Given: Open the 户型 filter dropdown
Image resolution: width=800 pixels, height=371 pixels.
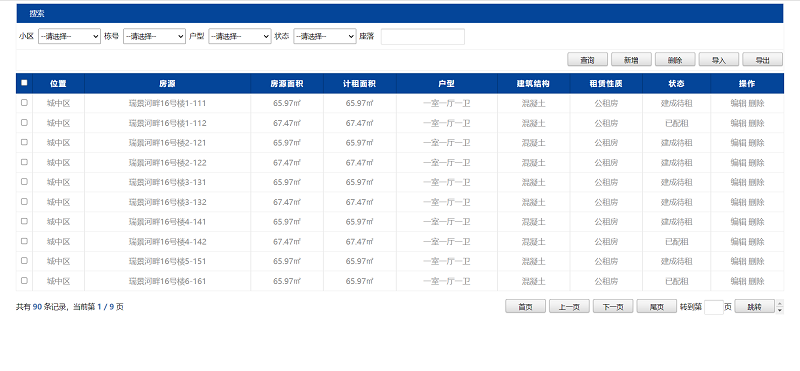Looking at the screenshot, I should pyautogui.click(x=240, y=37).
